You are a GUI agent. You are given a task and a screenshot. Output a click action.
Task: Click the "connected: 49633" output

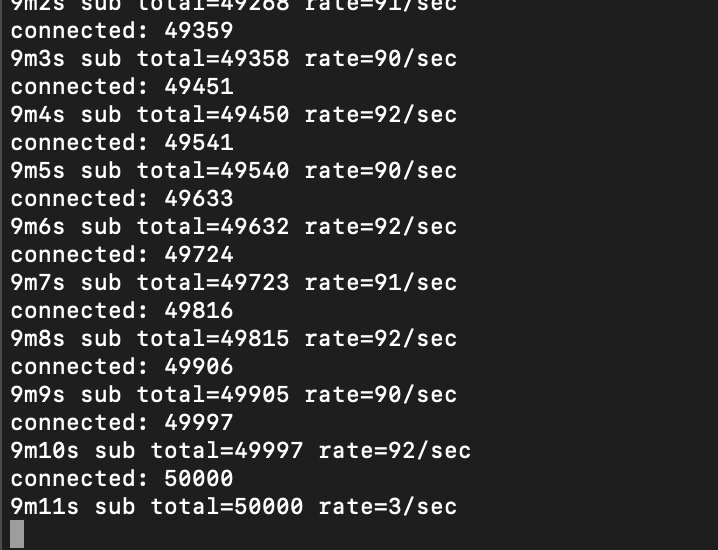pos(122,199)
